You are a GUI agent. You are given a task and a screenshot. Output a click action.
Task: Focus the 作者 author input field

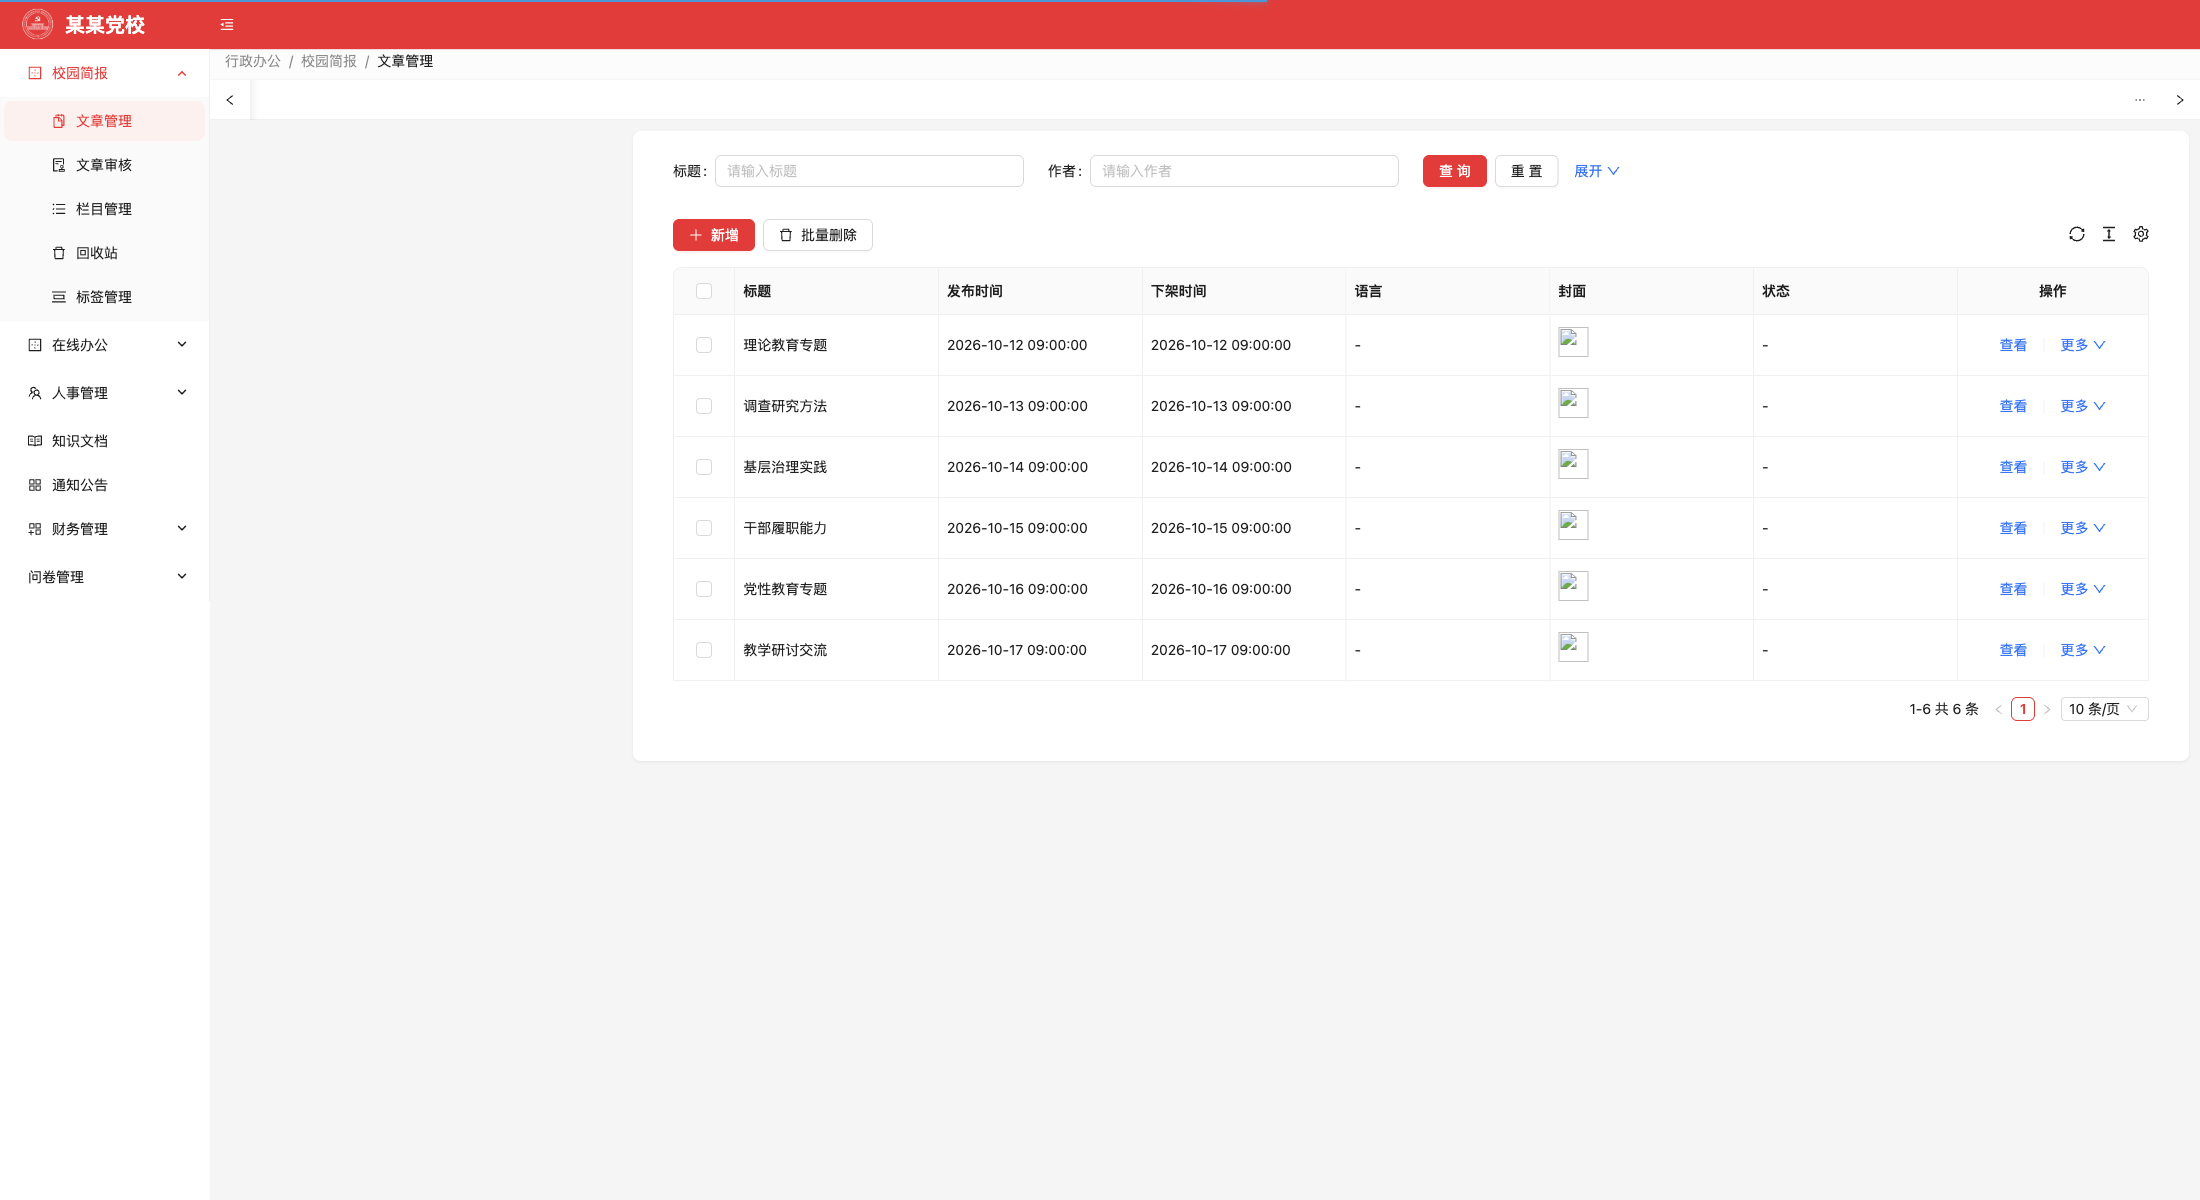point(1244,171)
